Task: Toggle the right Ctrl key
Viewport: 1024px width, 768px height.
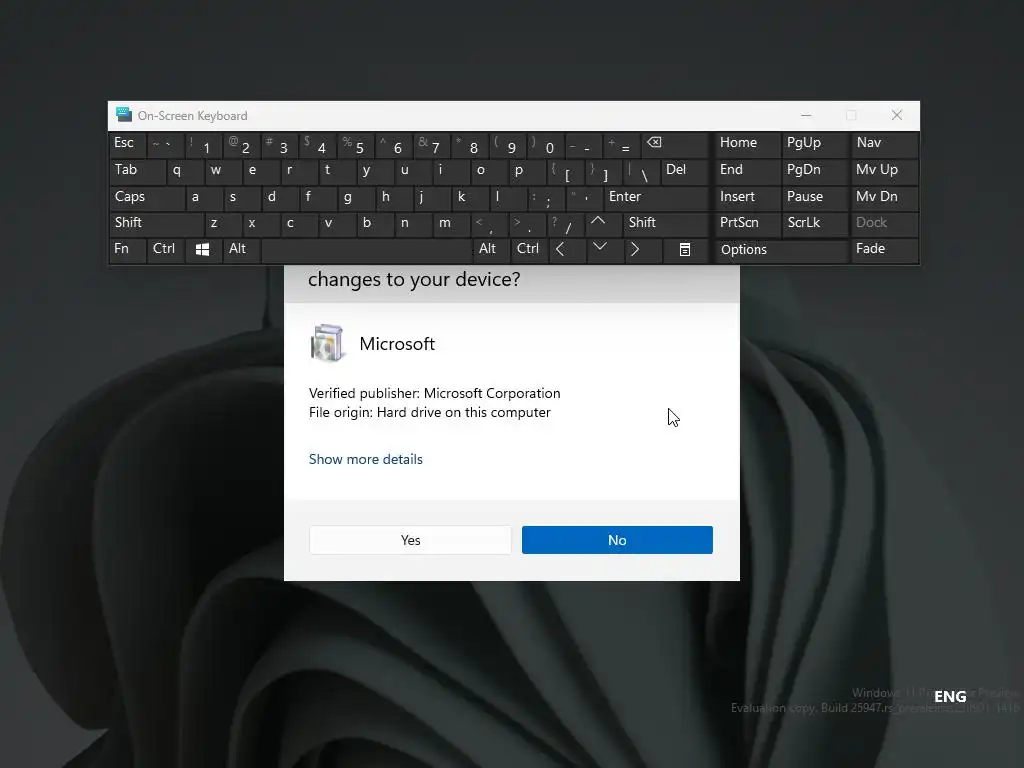Action: [528, 249]
